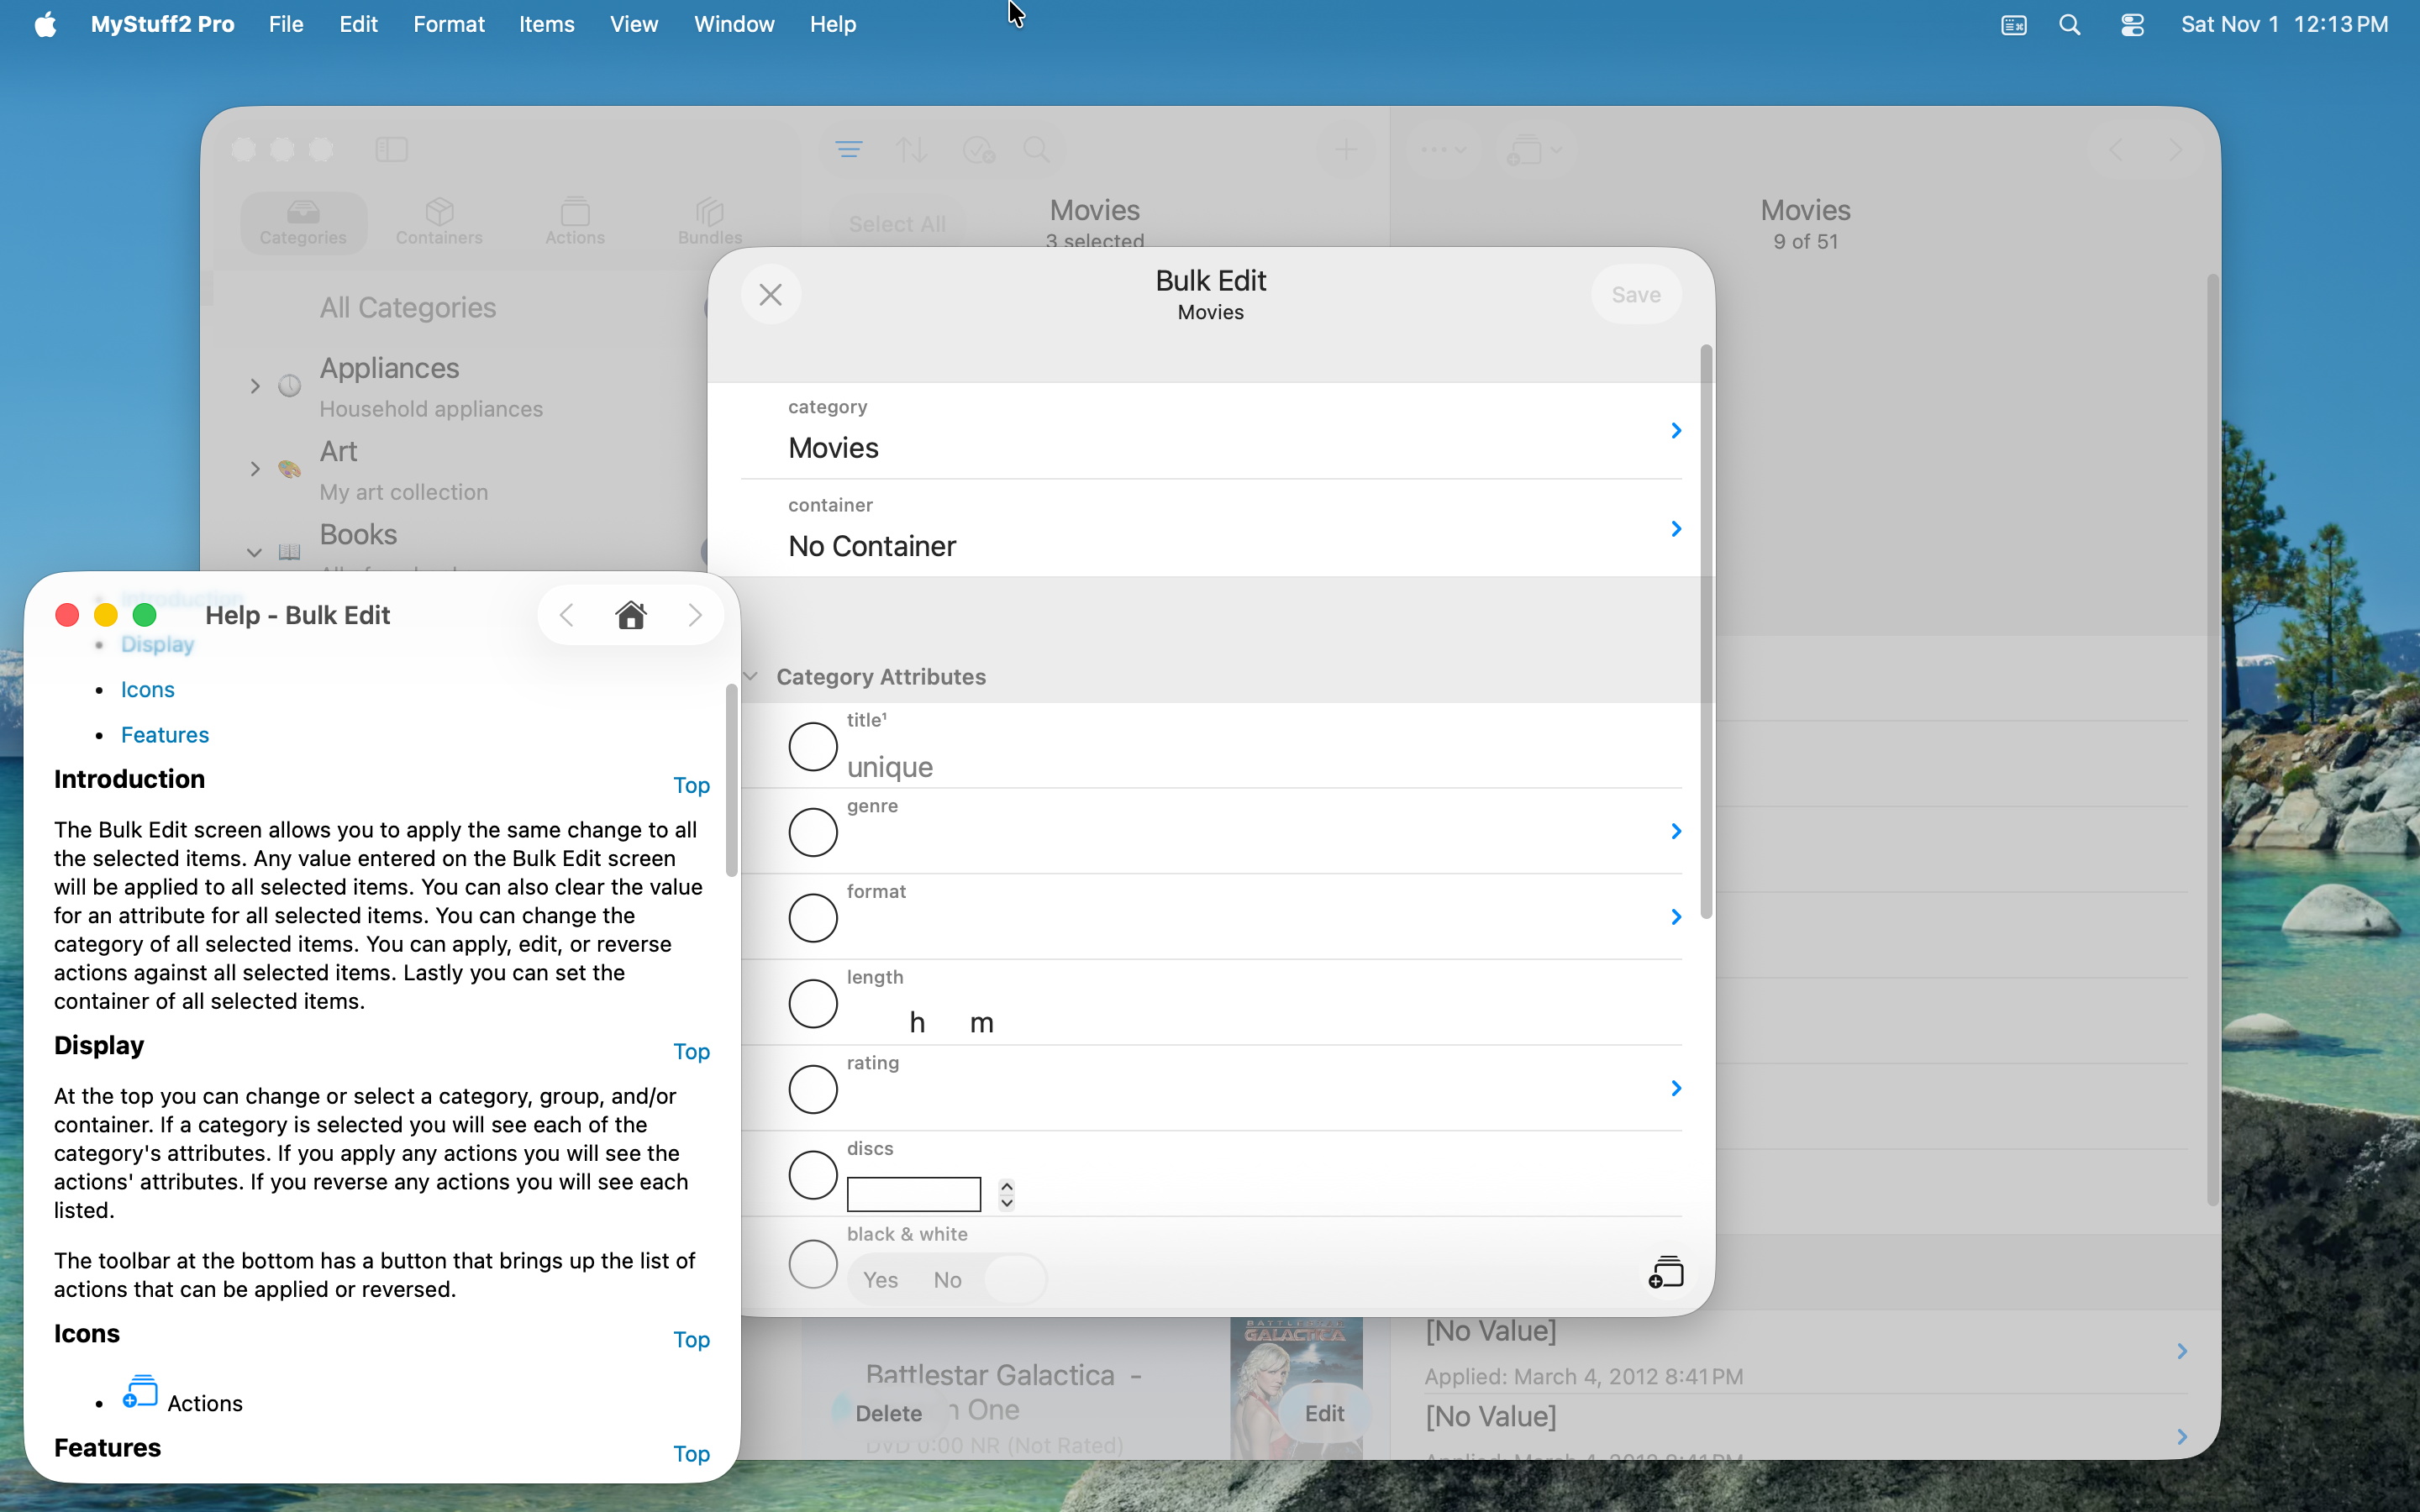Open the actions stack dropdown in toolbar
This screenshot has height=1512, width=2420.
tap(1535, 150)
